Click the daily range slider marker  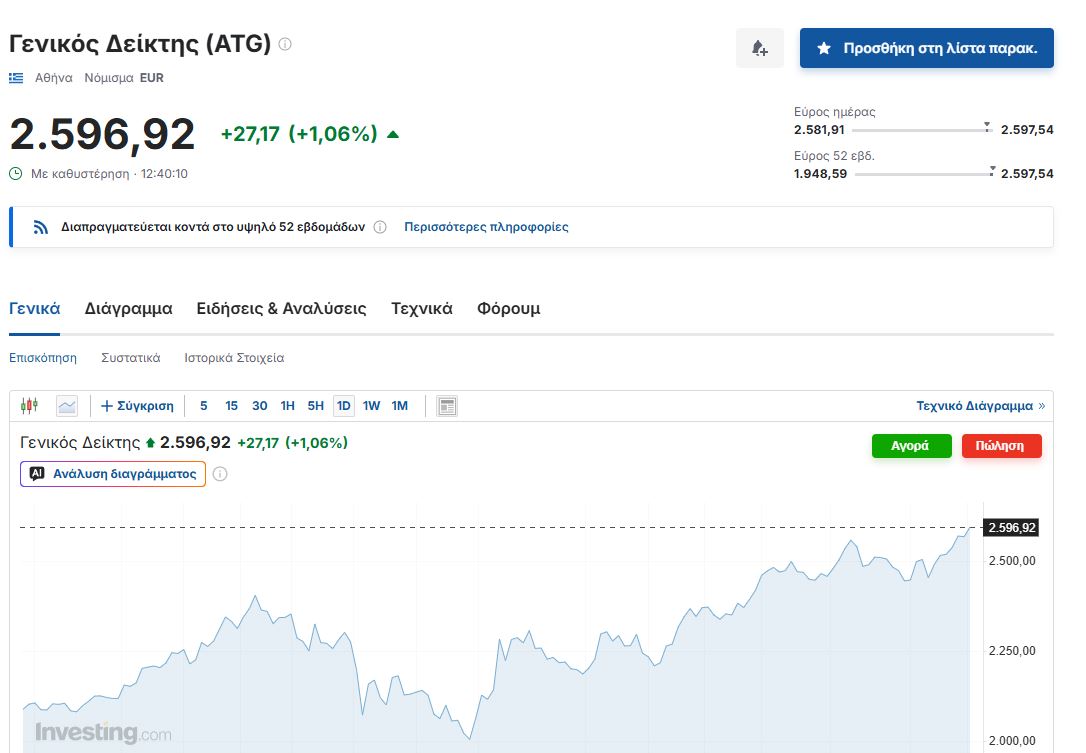tap(987, 127)
